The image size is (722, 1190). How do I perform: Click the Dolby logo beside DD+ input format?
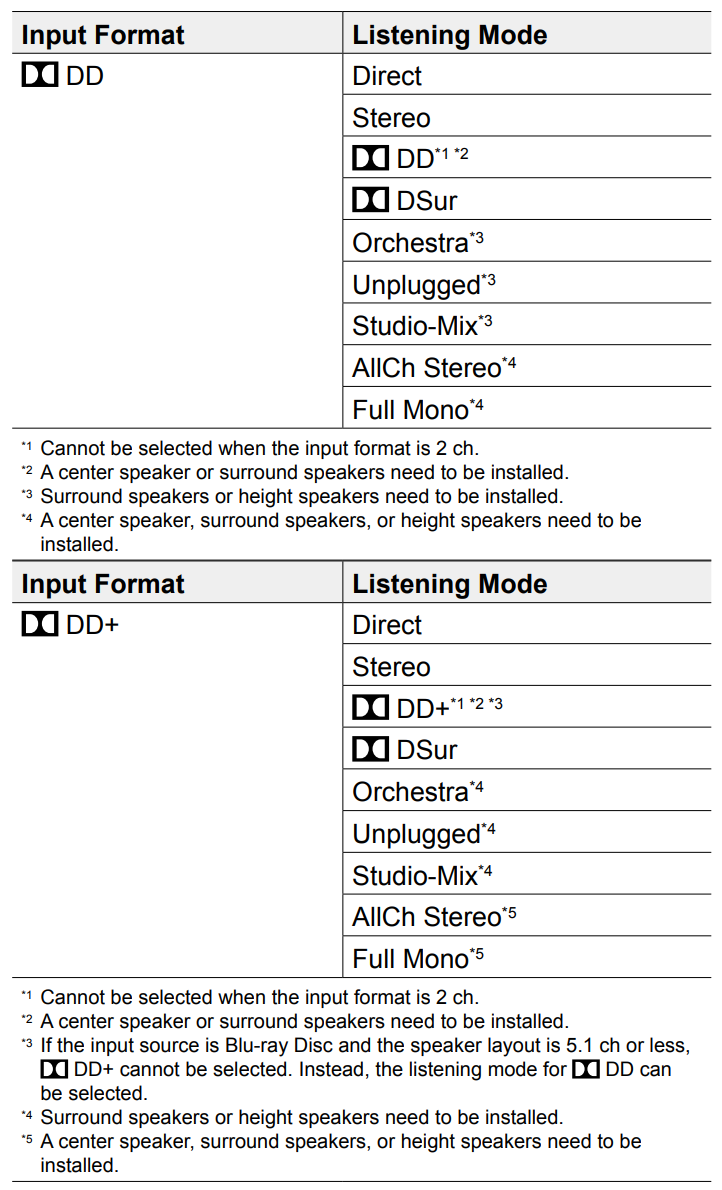pyautogui.click(x=39, y=624)
